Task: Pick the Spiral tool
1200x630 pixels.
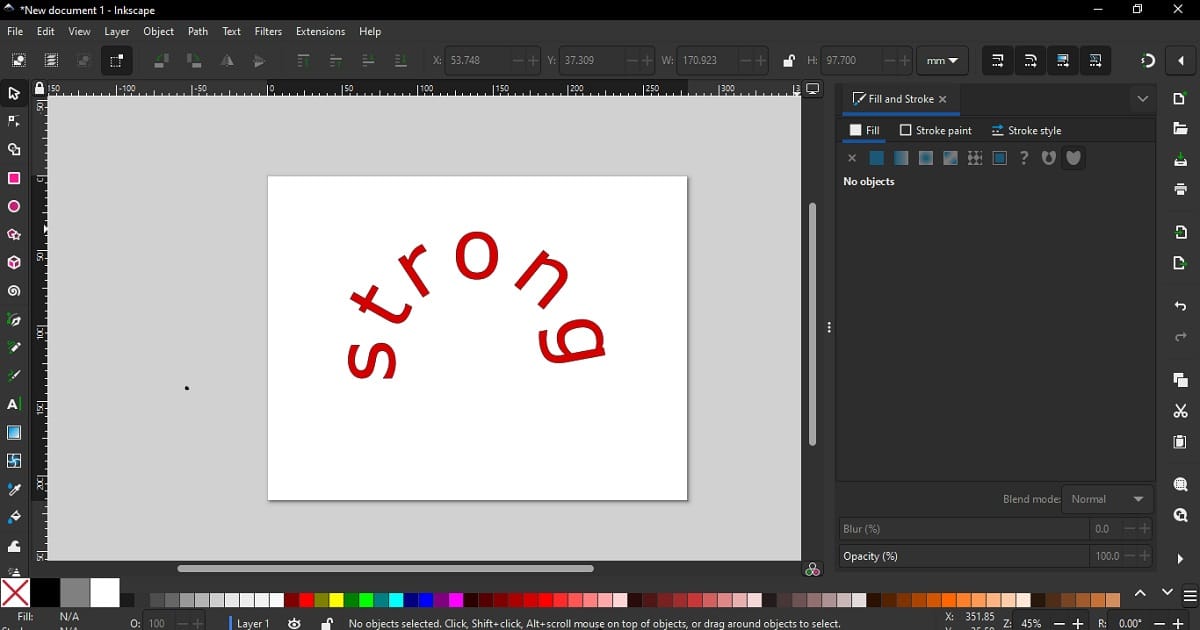Action: [14, 291]
